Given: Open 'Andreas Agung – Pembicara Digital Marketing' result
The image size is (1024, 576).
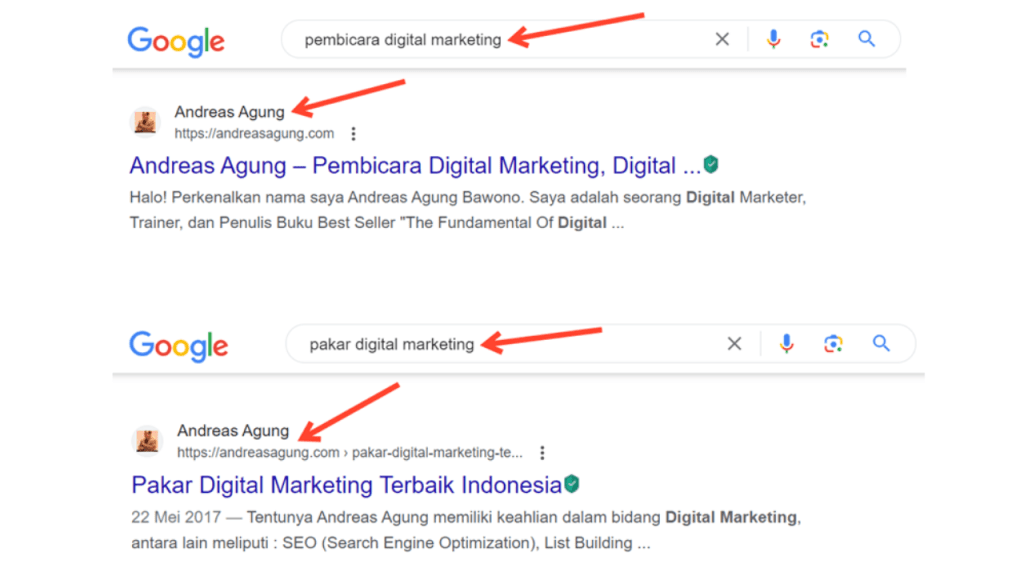Looking at the screenshot, I should [415, 165].
